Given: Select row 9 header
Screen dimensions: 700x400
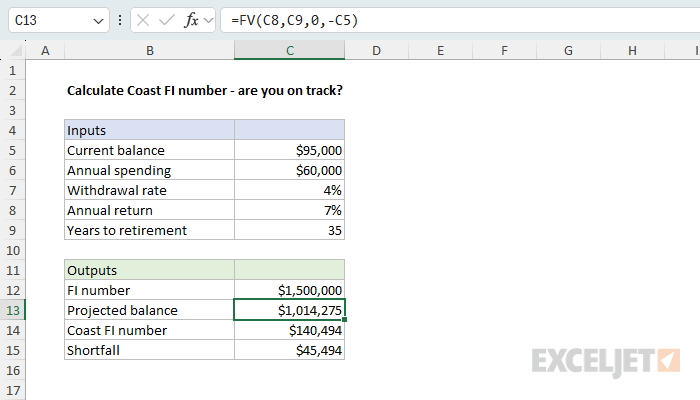Looking at the screenshot, I should pyautogui.click(x=12, y=230).
